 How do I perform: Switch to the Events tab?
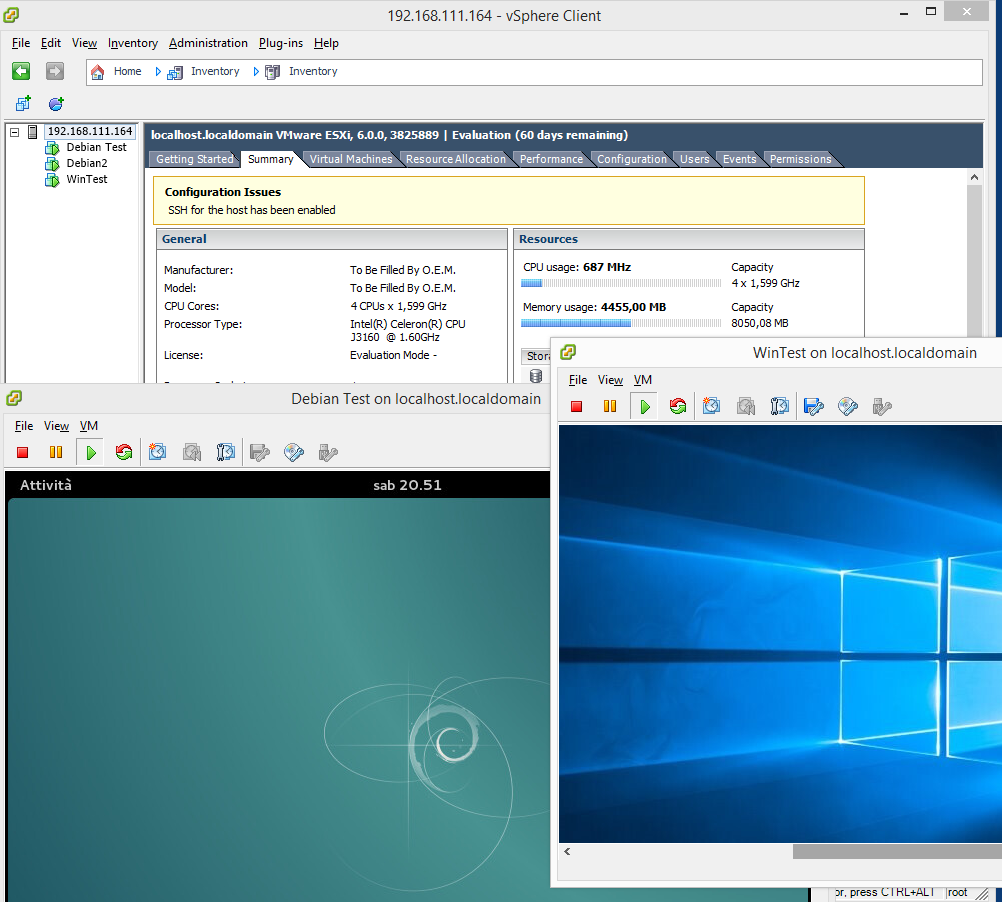click(x=739, y=159)
